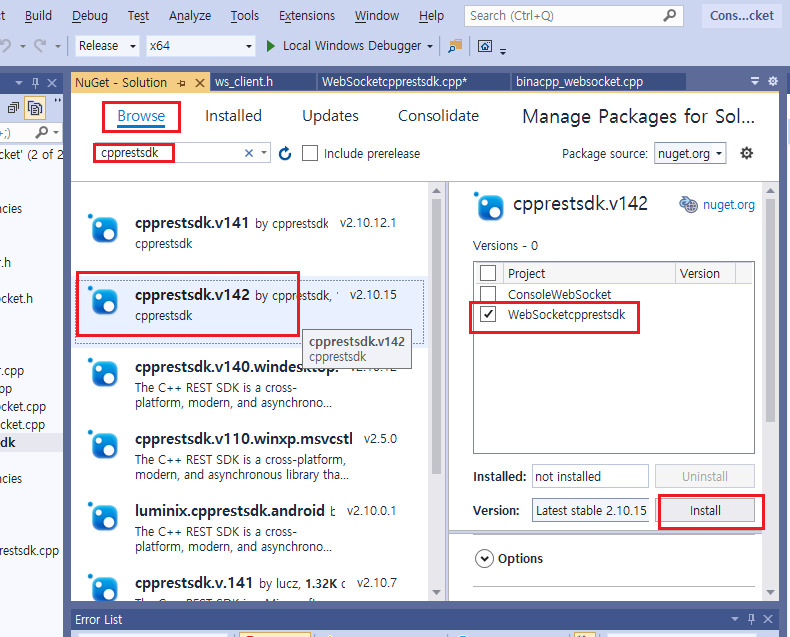Click the Project column header
The image size is (790, 637).
[587, 273]
